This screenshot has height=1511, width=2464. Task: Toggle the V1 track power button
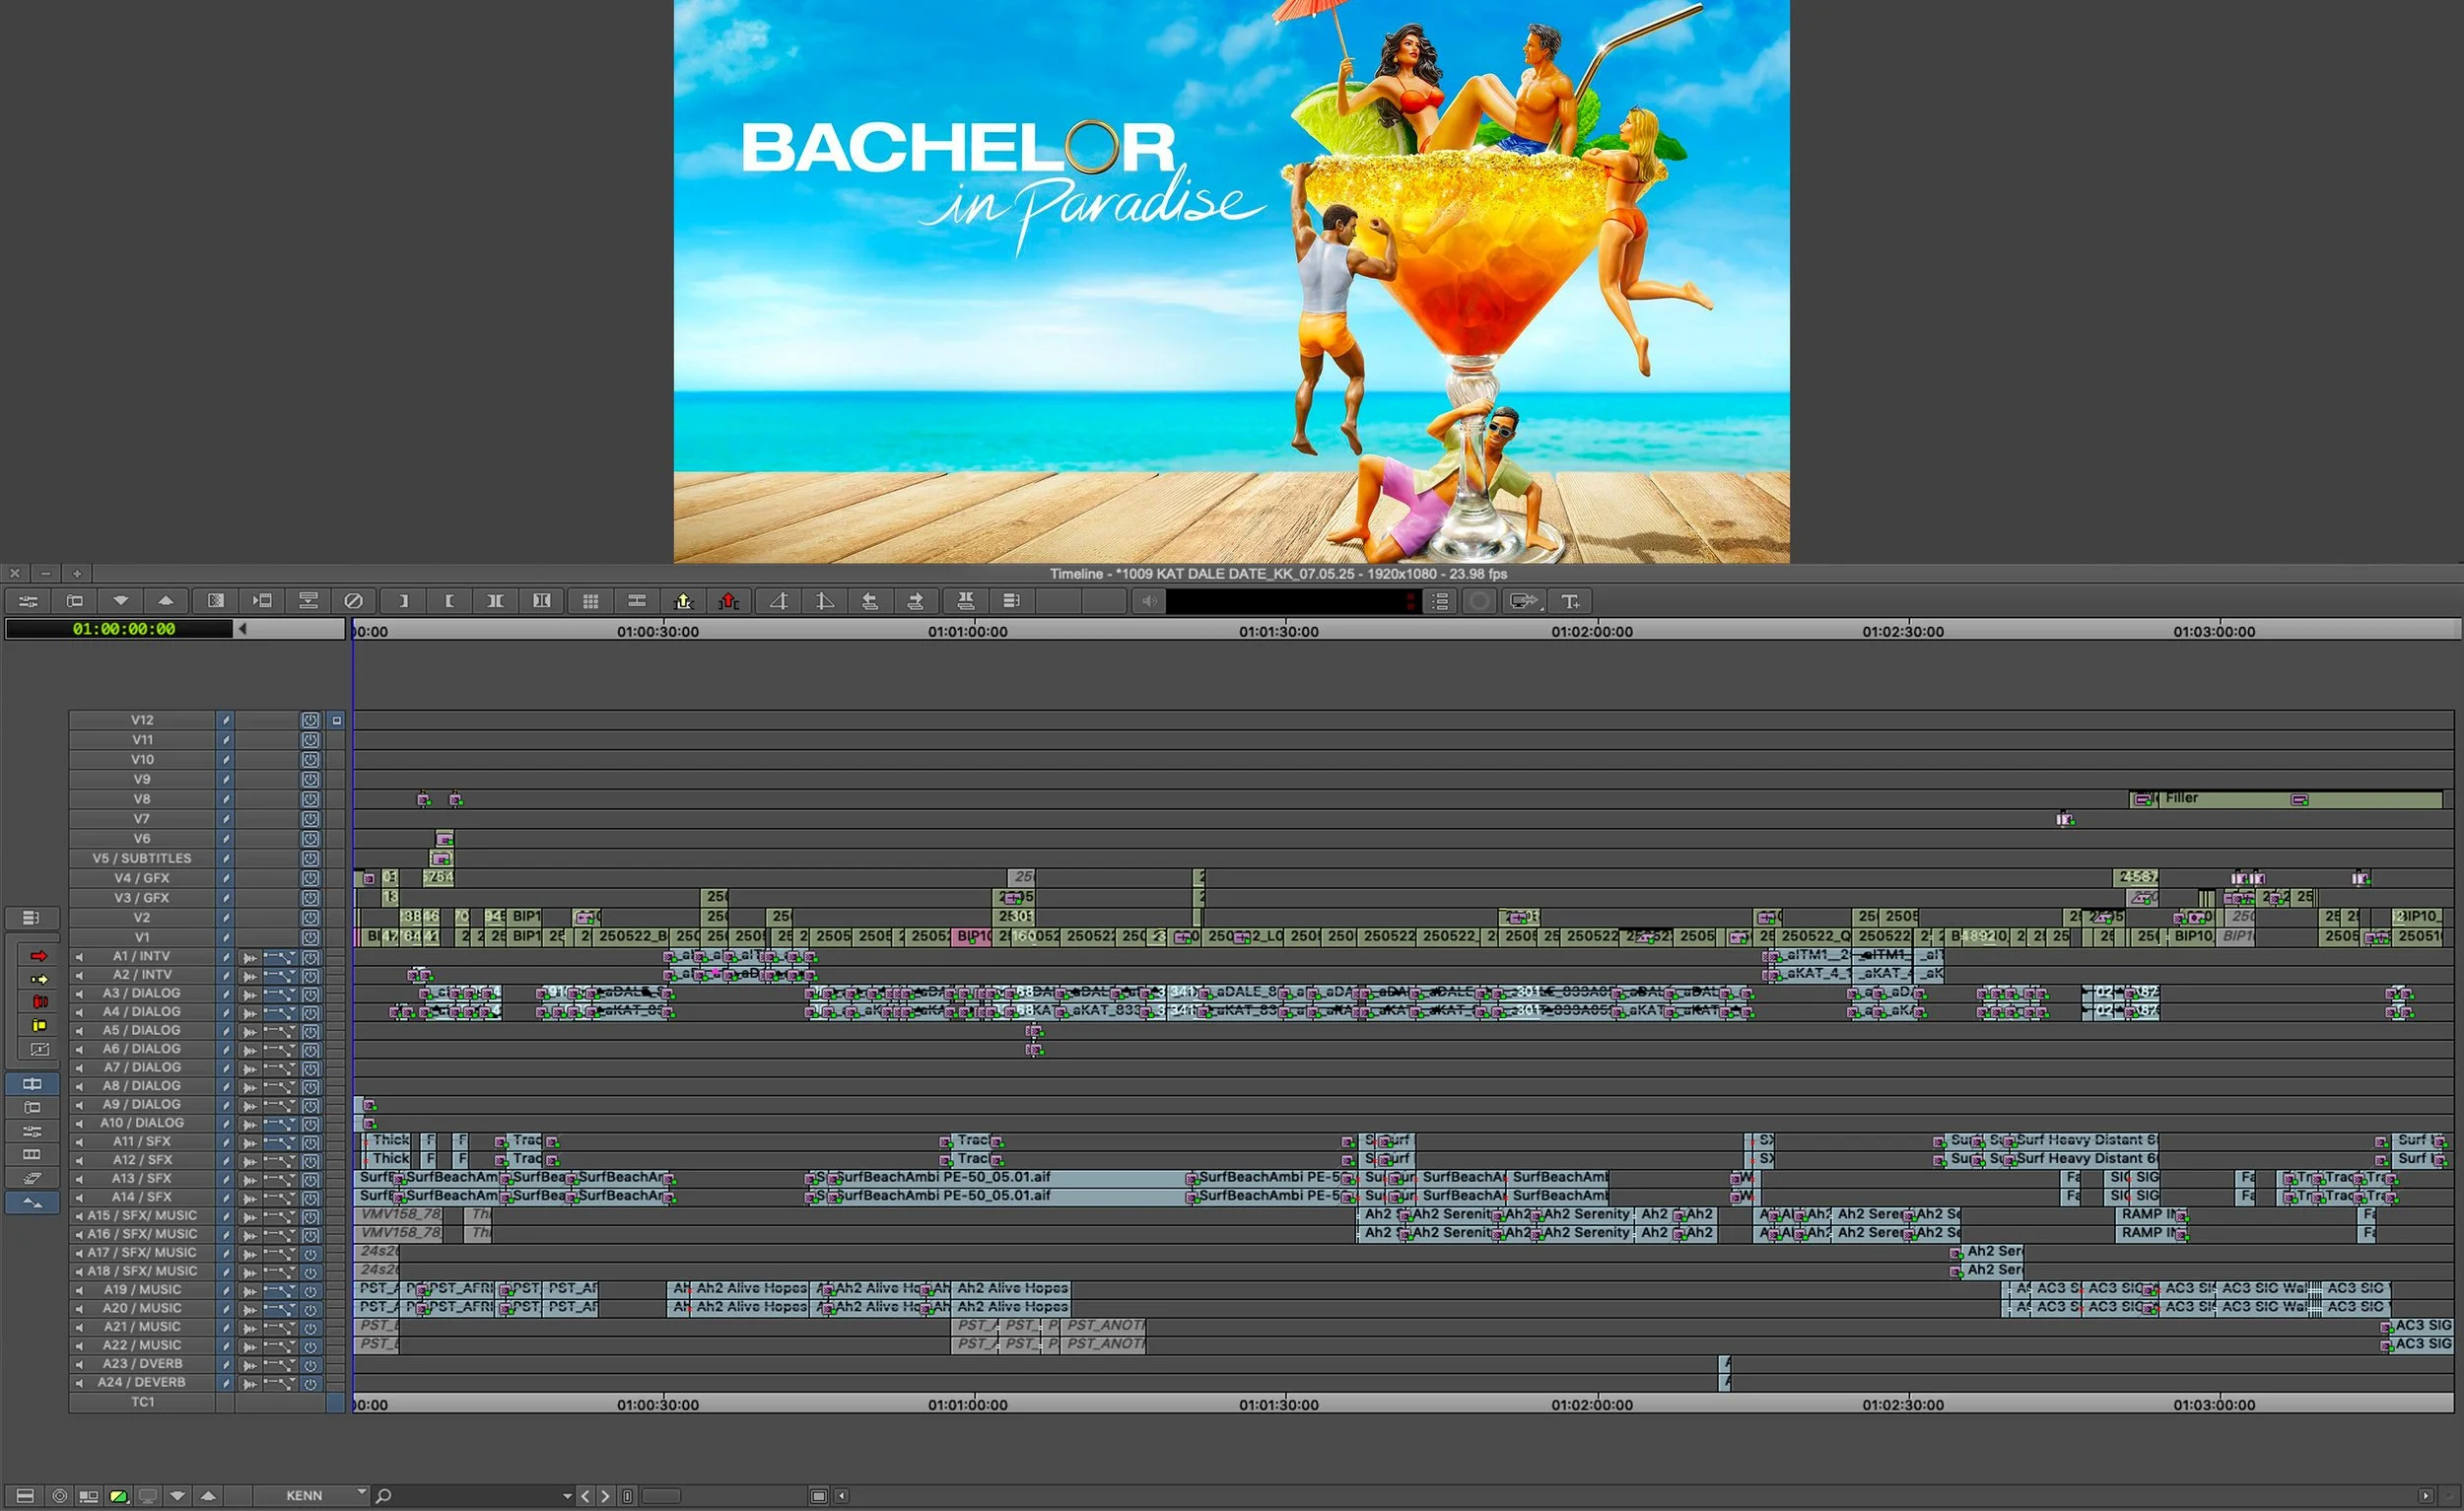pyautogui.click(x=311, y=937)
